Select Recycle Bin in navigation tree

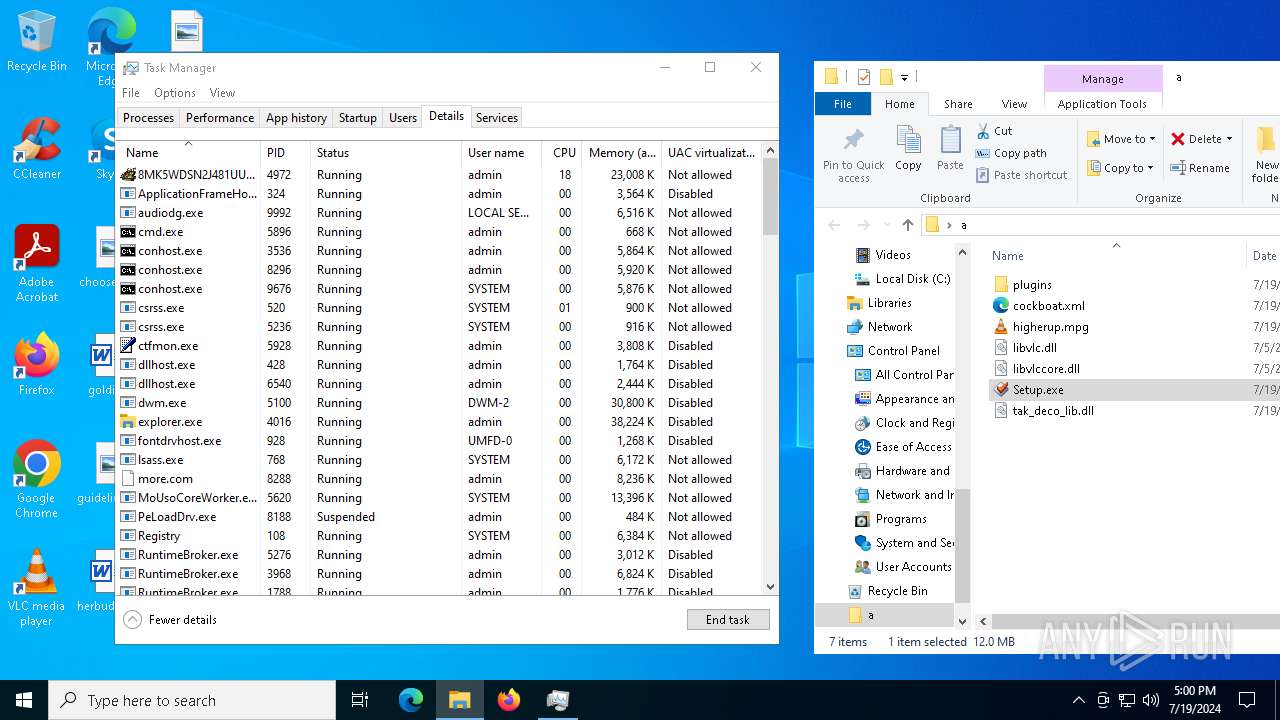[x=888, y=591]
